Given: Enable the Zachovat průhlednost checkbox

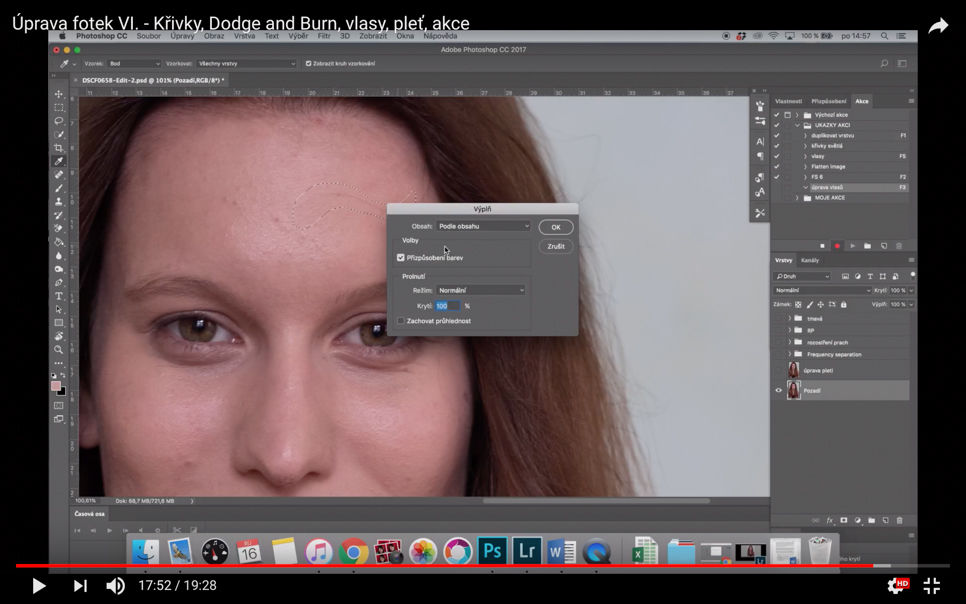Looking at the screenshot, I should point(400,321).
